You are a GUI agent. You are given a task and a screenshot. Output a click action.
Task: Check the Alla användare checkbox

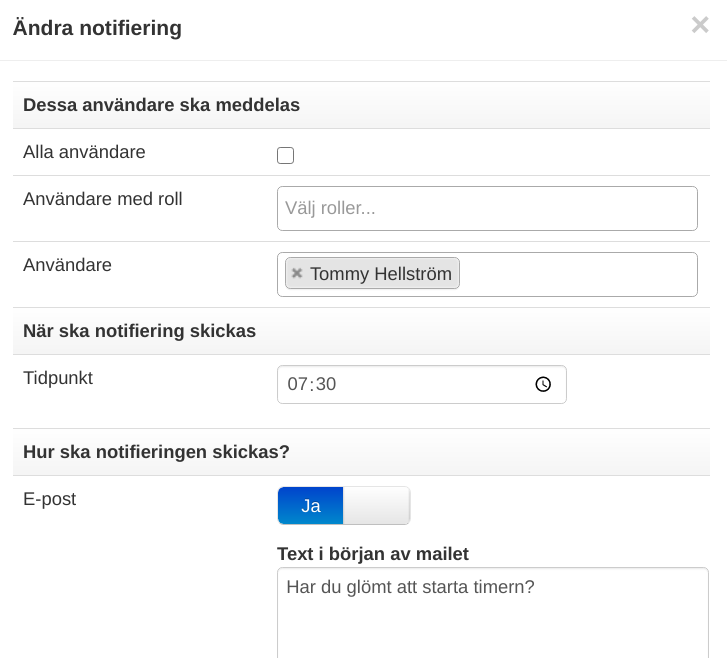[x=285, y=155]
